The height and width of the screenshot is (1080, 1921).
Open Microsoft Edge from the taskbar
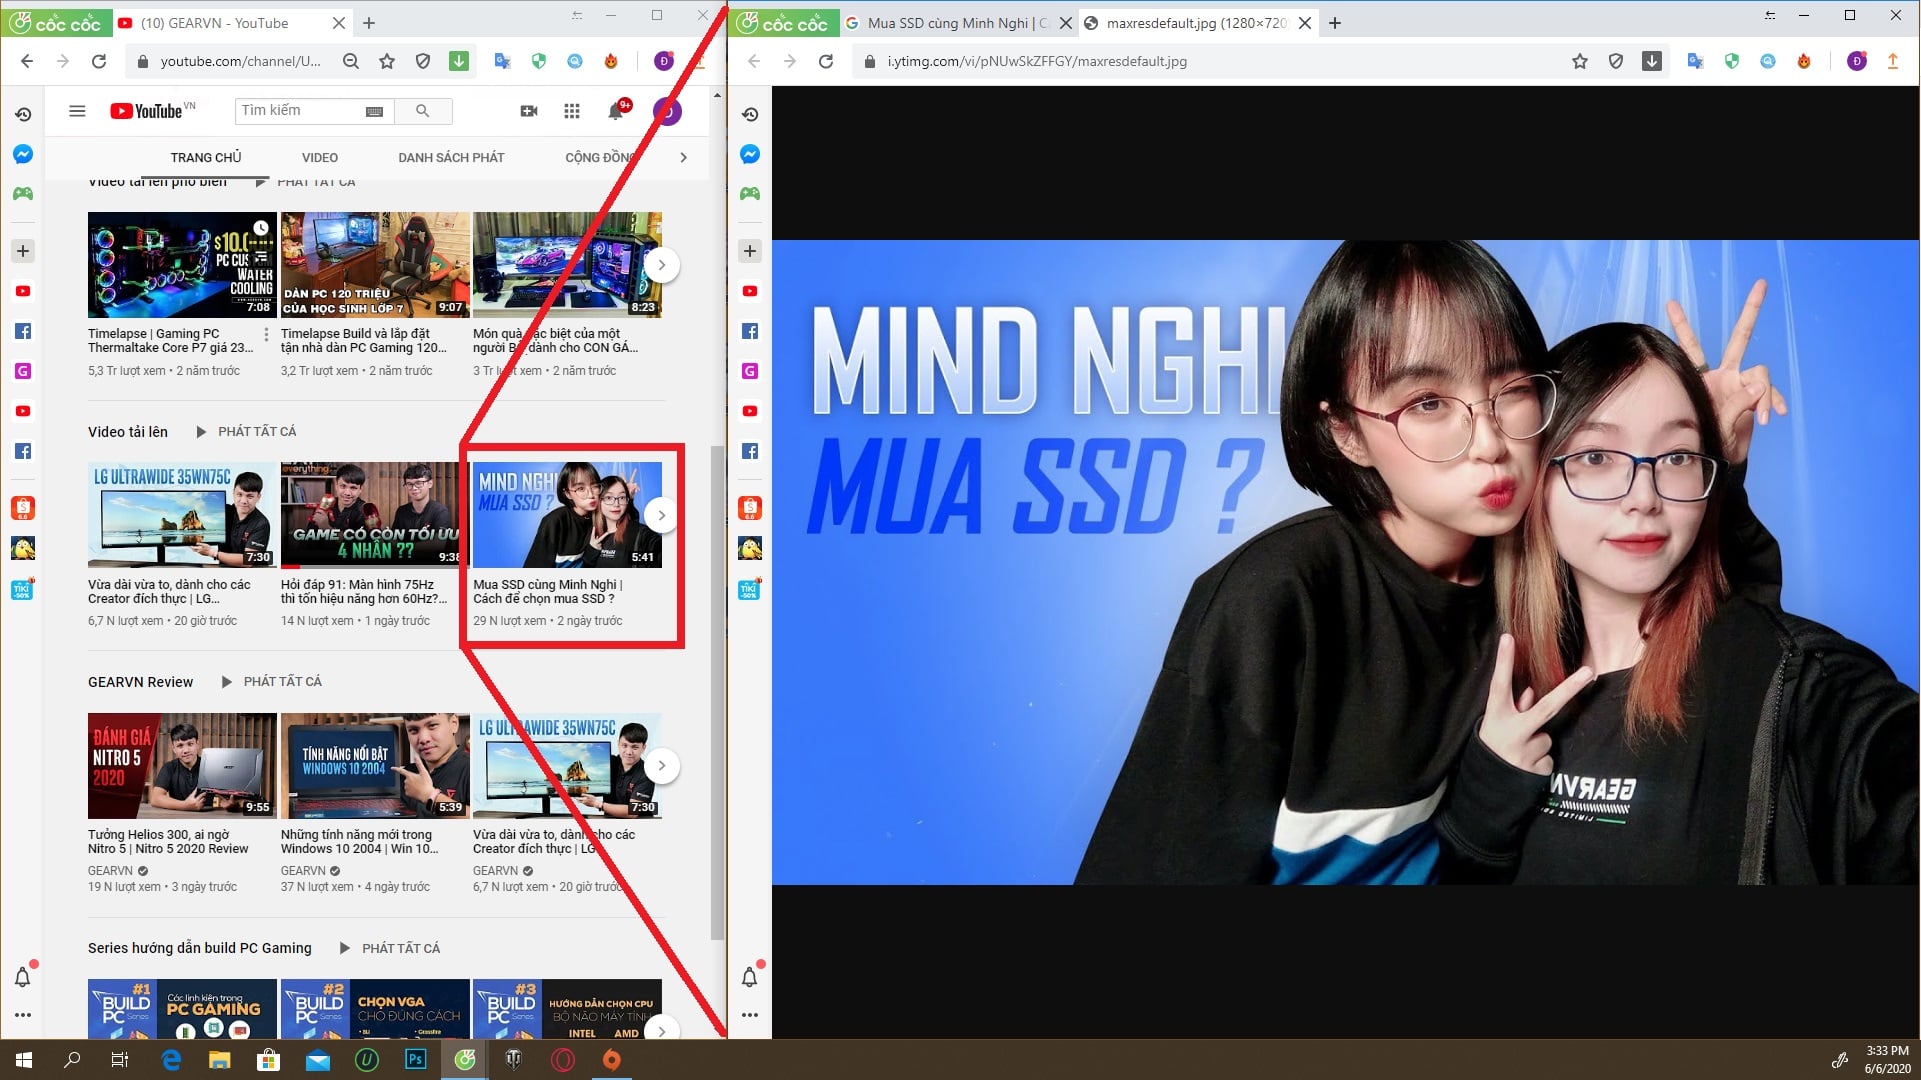point(171,1060)
